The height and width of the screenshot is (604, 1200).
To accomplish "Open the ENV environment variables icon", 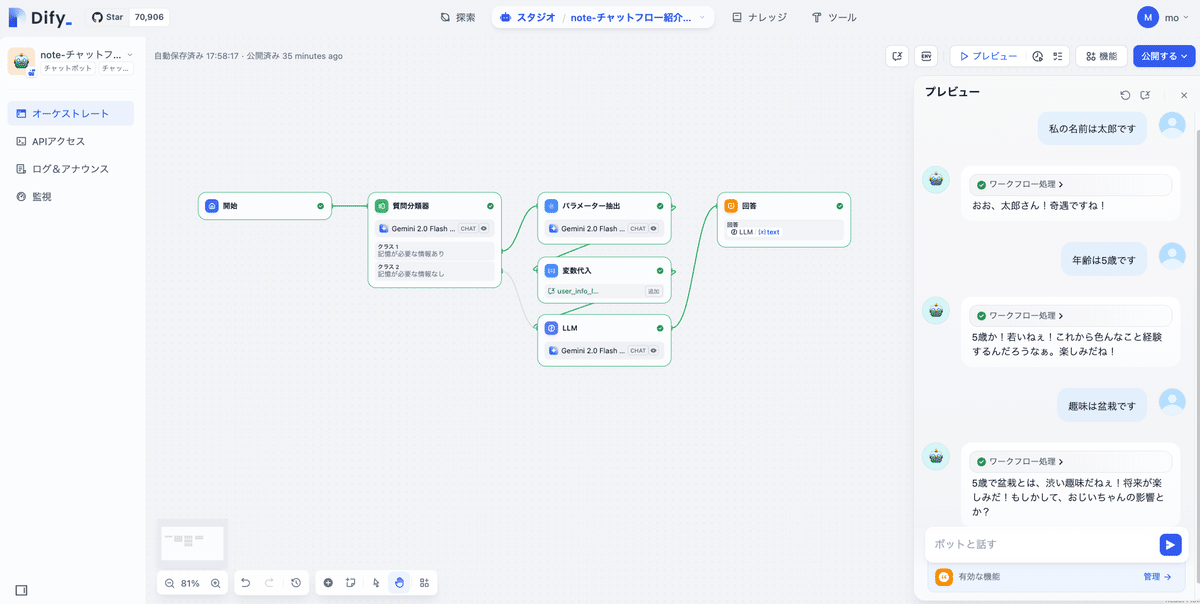I will coord(925,56).
